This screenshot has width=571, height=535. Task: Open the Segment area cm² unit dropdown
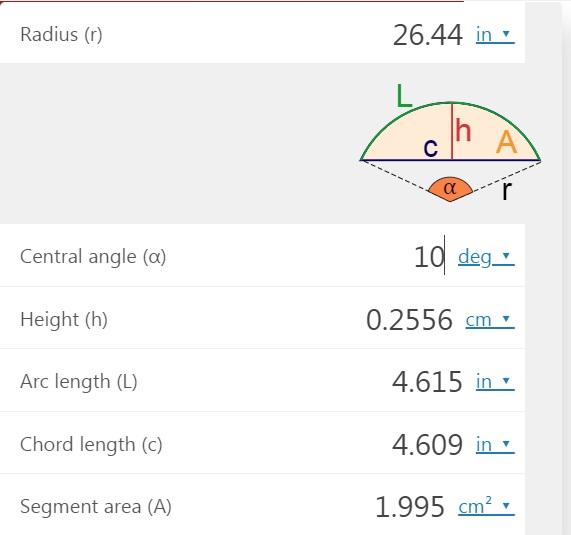pos(486,506)
